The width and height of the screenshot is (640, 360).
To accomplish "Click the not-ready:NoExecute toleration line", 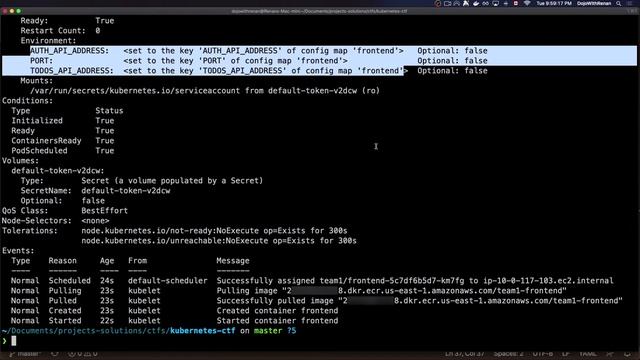I will (x=214, y=231).
